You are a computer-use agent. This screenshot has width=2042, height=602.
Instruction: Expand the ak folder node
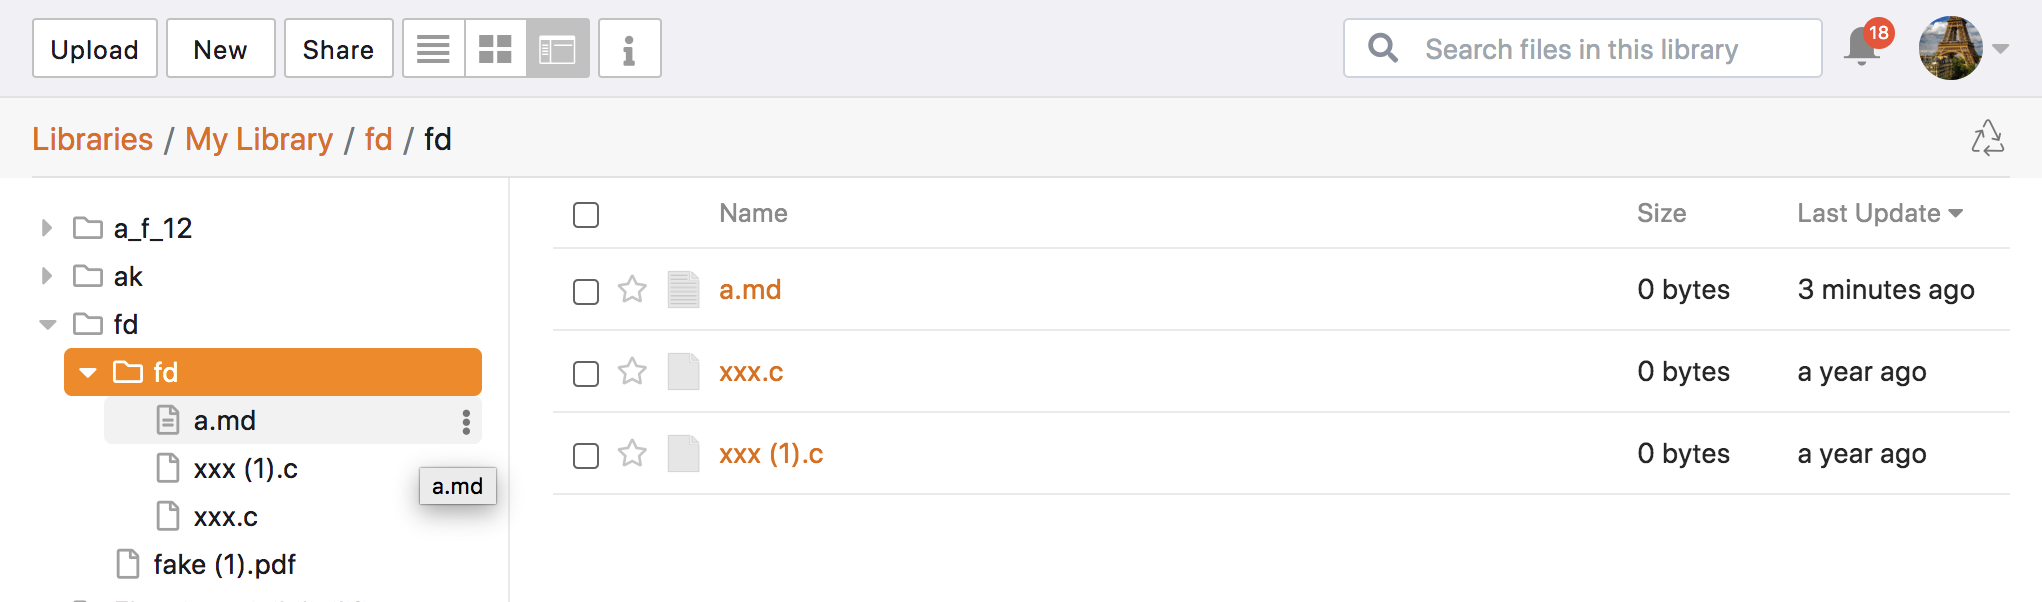point(46,276)
